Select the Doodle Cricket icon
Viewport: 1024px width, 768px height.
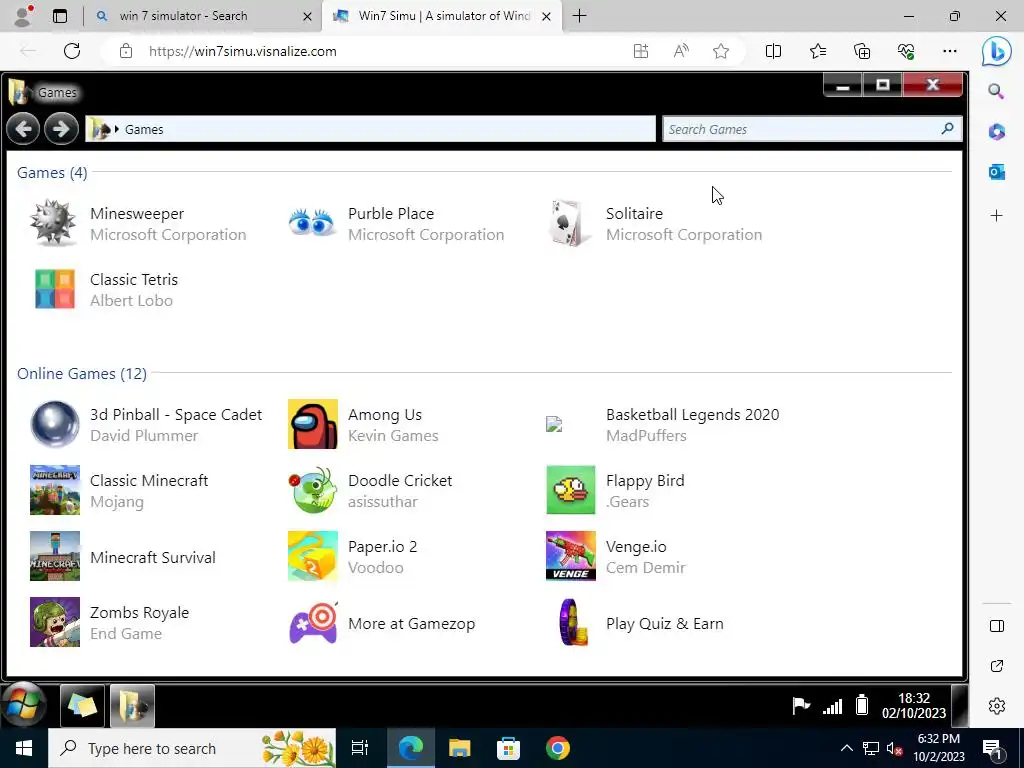tap(313, 490)
